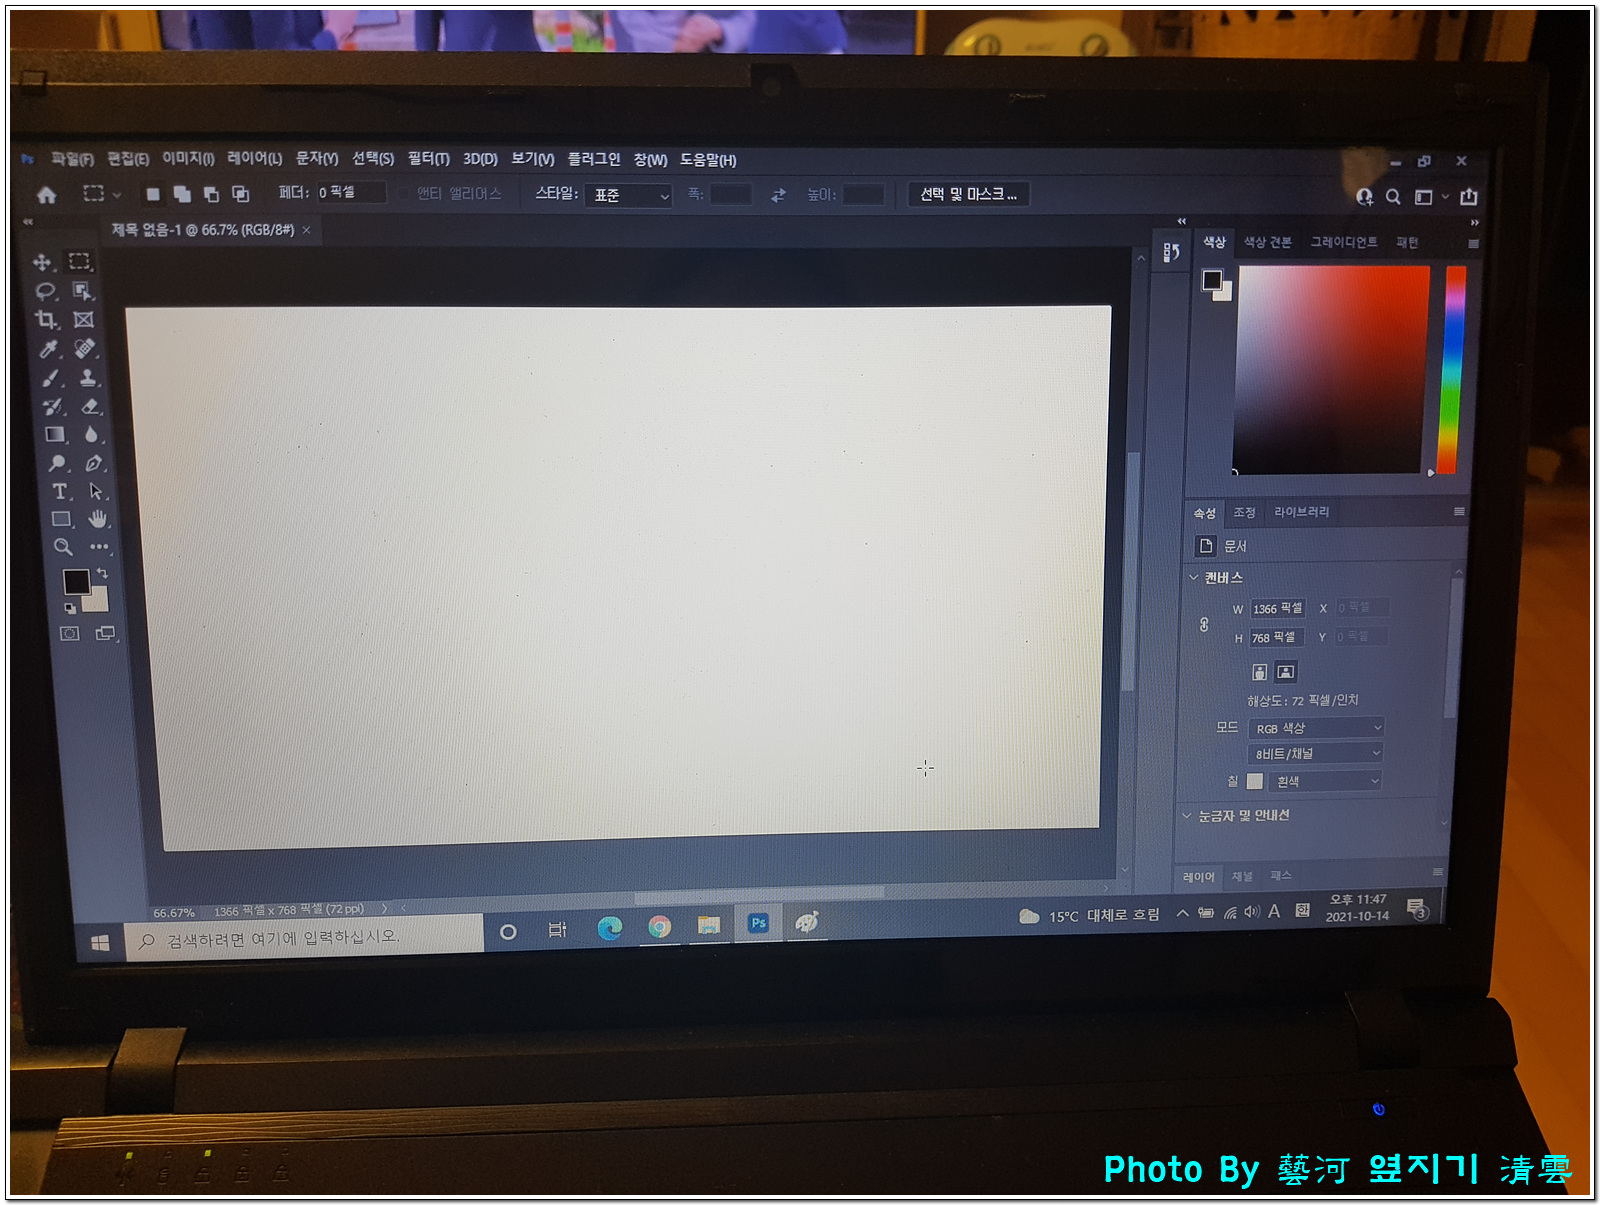Select the Crop tool
Image resolution: width=1600 pixels, height=1205 pixels.
point(46,320)
